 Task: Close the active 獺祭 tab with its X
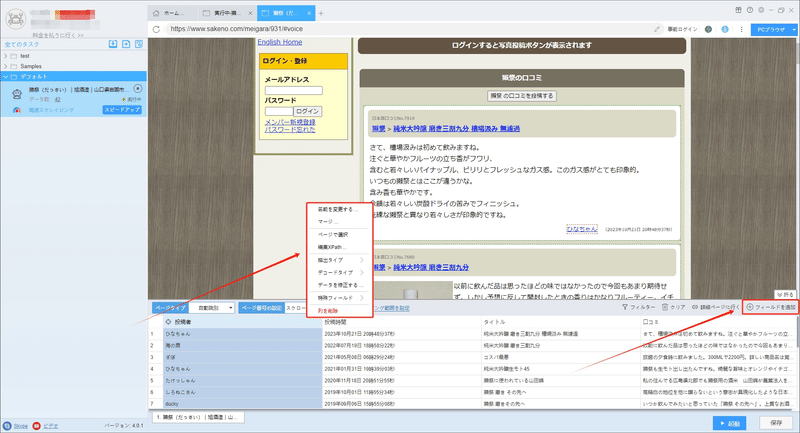[x=309, y=13]
